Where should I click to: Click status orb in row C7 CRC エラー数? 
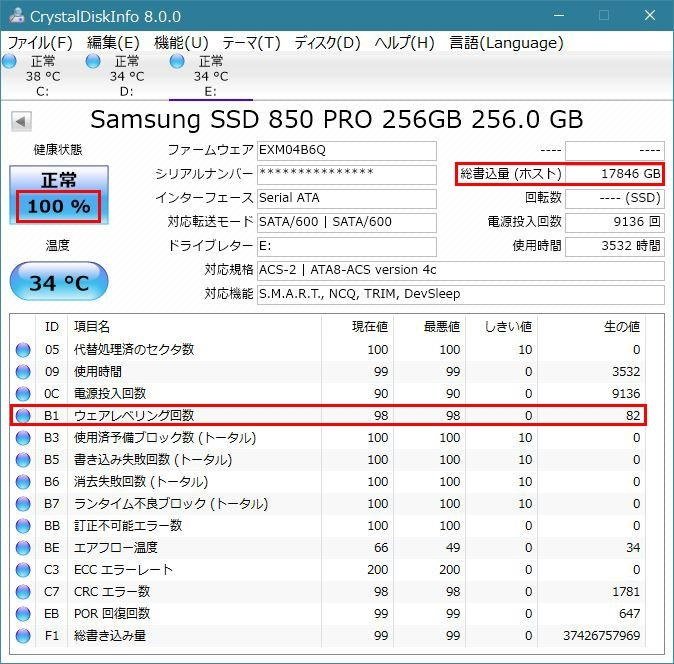pos(23,592)
